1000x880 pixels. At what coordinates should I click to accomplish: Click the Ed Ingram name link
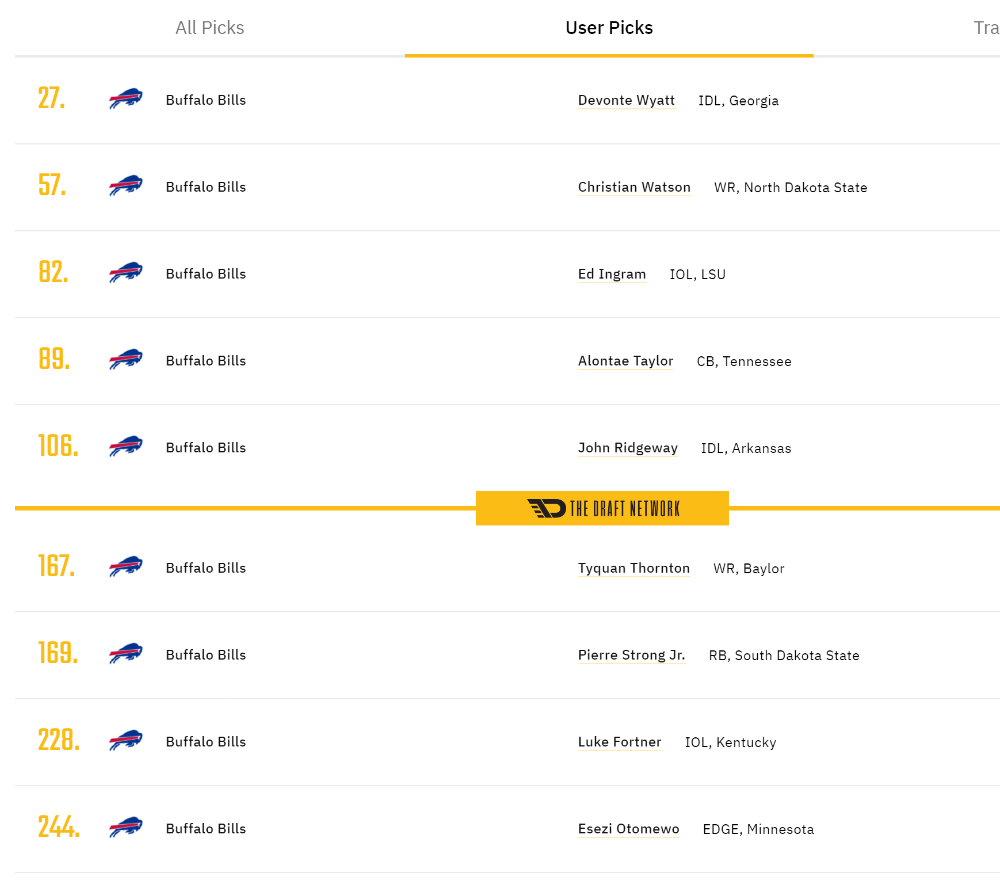click(x=612, y=274)
